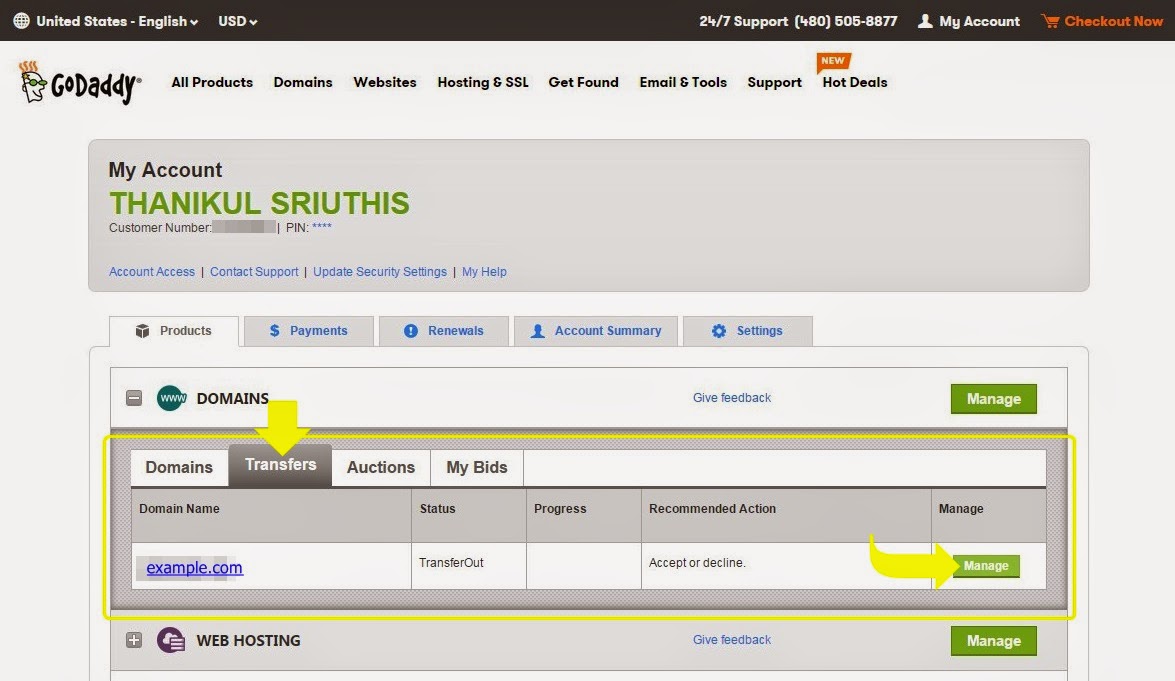Switch to the Renewals tab

tap(444, 331)
